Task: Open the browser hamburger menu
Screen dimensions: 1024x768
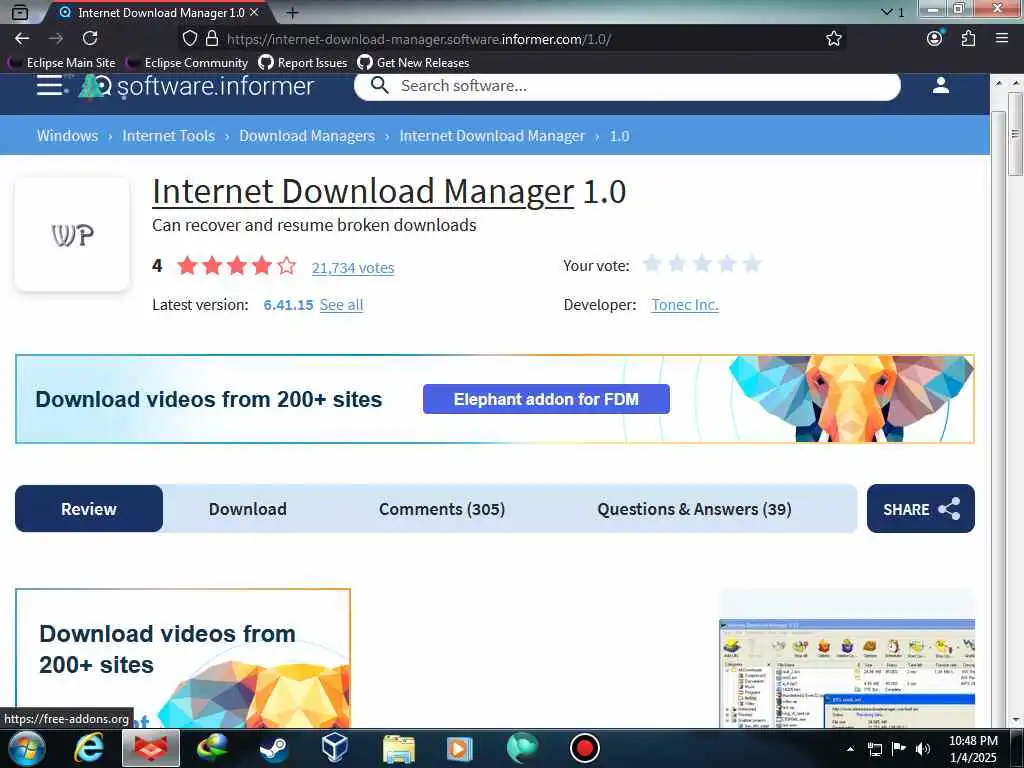Action: pos(1002,39)
